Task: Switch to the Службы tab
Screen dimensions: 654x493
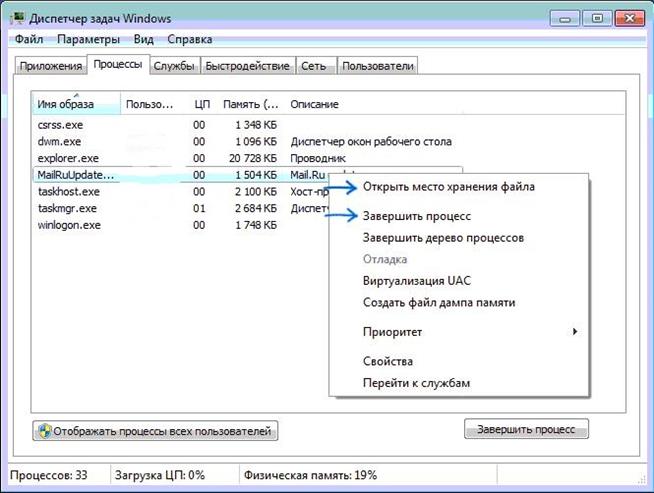Action: (175, 66)
